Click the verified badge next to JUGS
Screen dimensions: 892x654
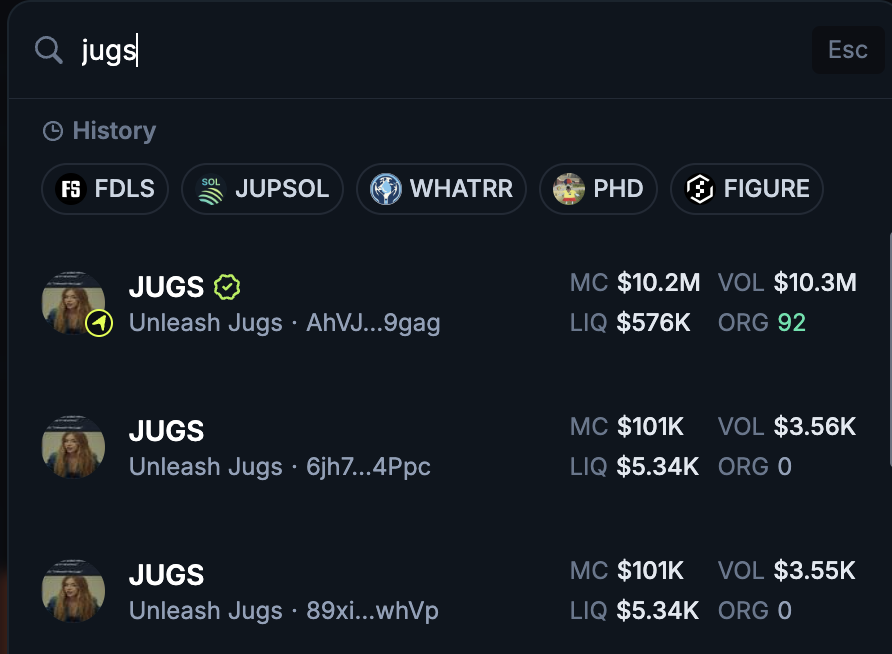pos(228,288)
